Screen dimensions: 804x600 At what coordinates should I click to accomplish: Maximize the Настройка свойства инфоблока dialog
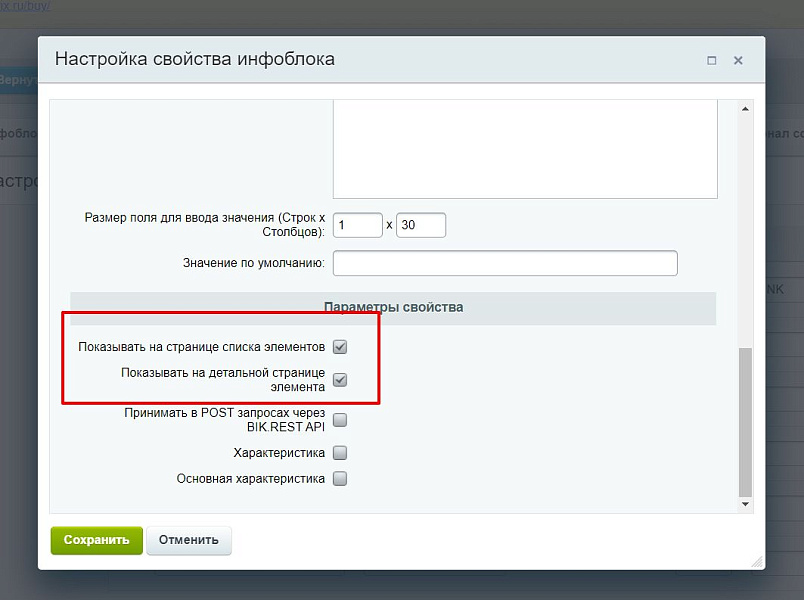(x=712, y=61)
